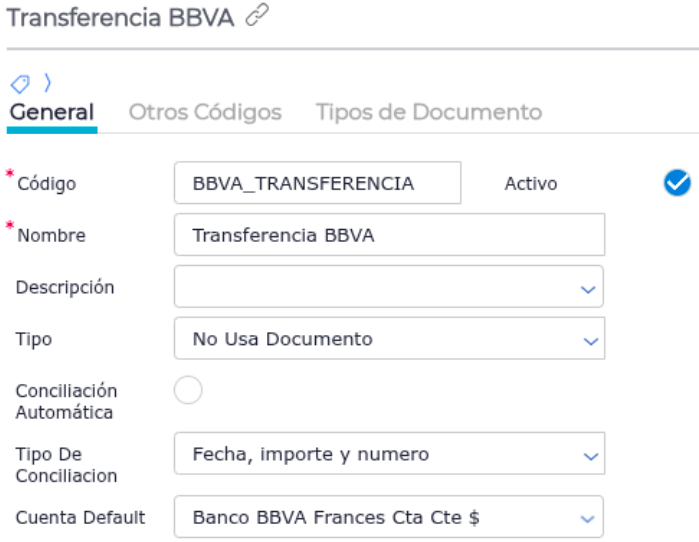This screenshot has height=542, width=699.
Task: Enable the Conciliación Automática checkbox
Action: click(x=188, y=391)
